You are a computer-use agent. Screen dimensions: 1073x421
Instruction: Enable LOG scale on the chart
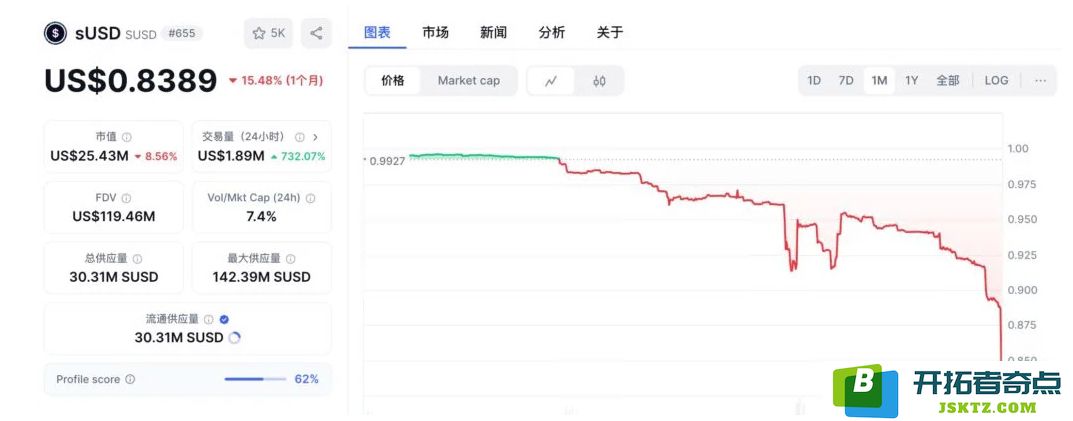(x=996, y=80)
